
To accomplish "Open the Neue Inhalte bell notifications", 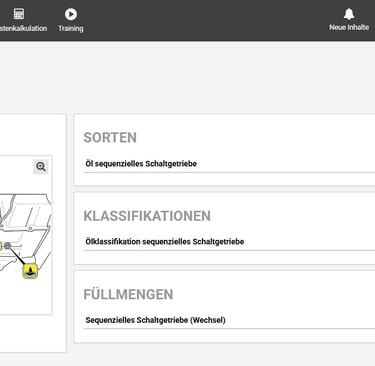I will [x=349, y=14].
